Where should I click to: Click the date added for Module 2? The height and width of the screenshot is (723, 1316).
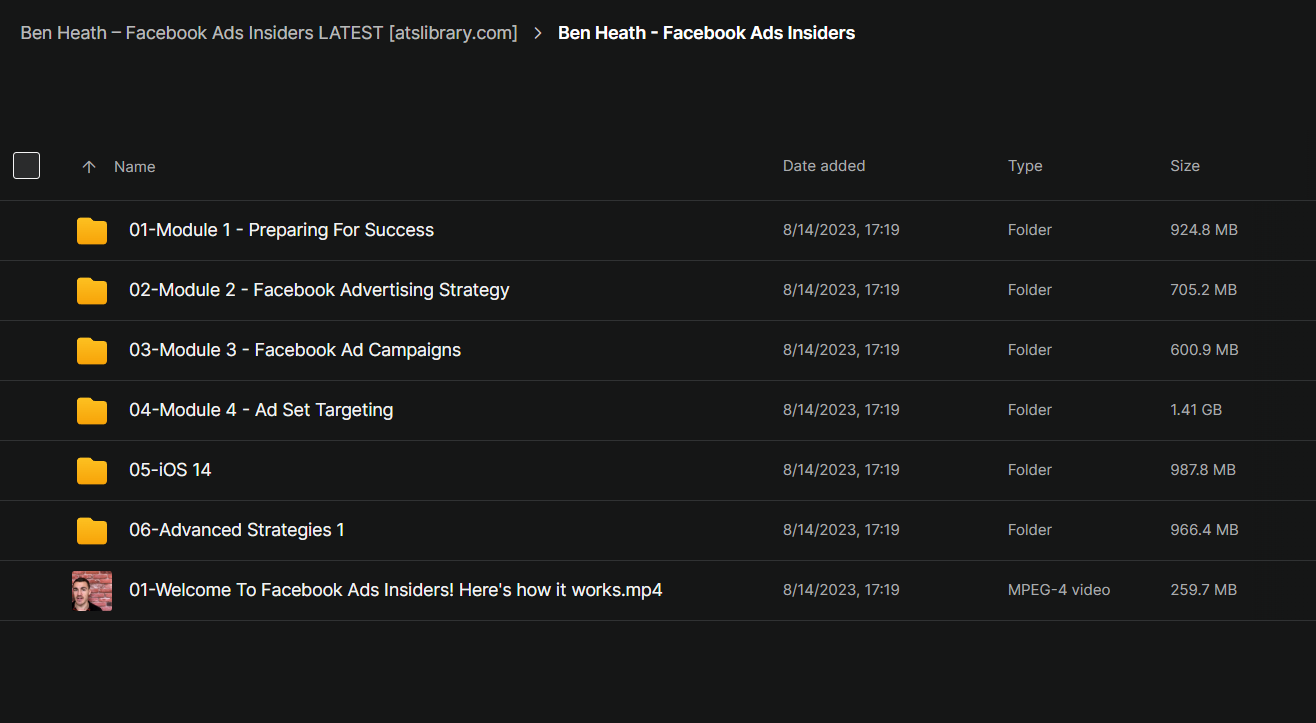point(841,290)
